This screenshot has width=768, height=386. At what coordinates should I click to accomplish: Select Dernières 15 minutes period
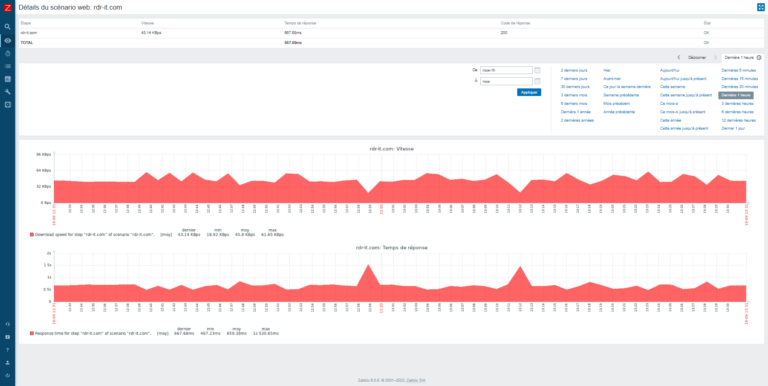point(740,78)
